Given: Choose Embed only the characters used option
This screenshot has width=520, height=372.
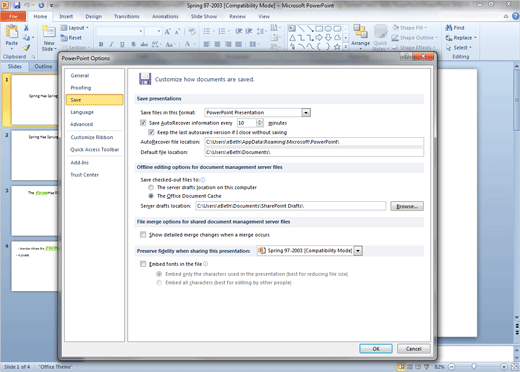Looking at the screenshot, I should pos(159,274).
